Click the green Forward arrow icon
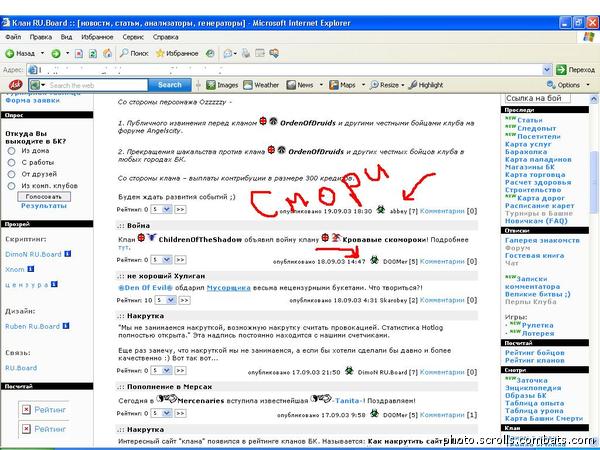This screenshot has height=450, width=600. pyautogui.click(x=56, y=54)
